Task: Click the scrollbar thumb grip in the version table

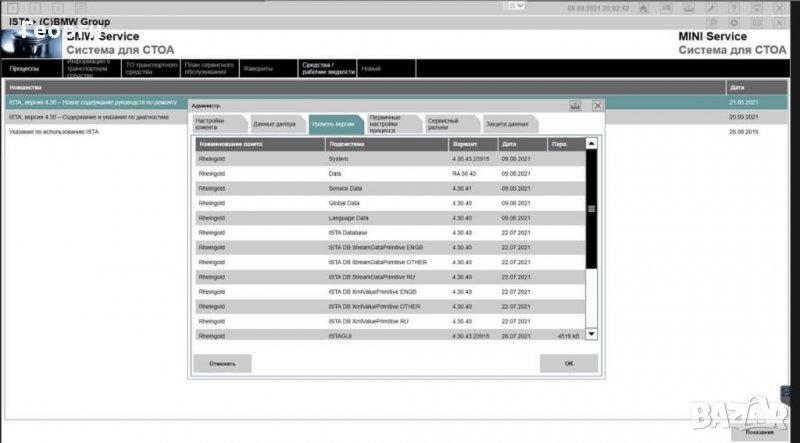Action: tap(591, 209)
